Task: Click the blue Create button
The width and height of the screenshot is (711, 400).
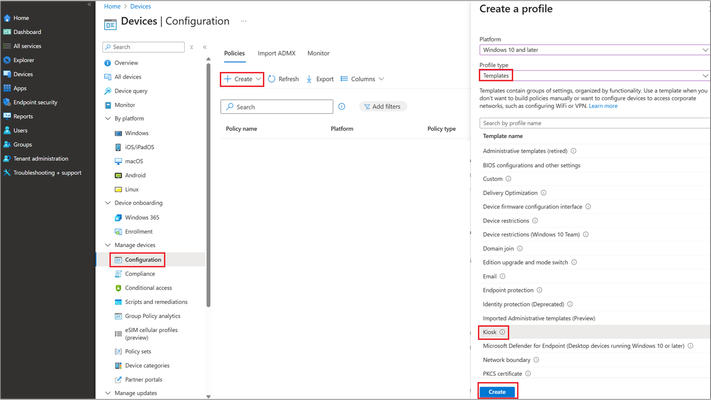Action: (x=497, y=392)
